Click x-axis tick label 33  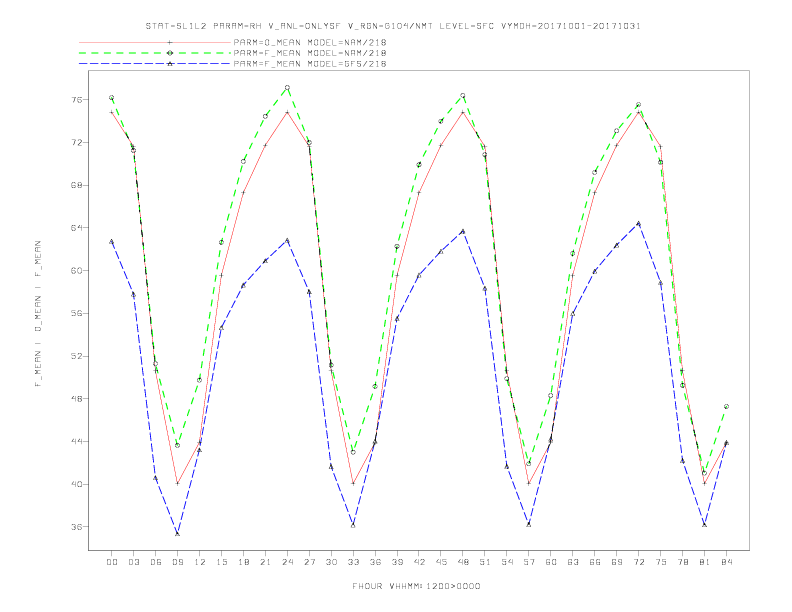click(353, 562)
